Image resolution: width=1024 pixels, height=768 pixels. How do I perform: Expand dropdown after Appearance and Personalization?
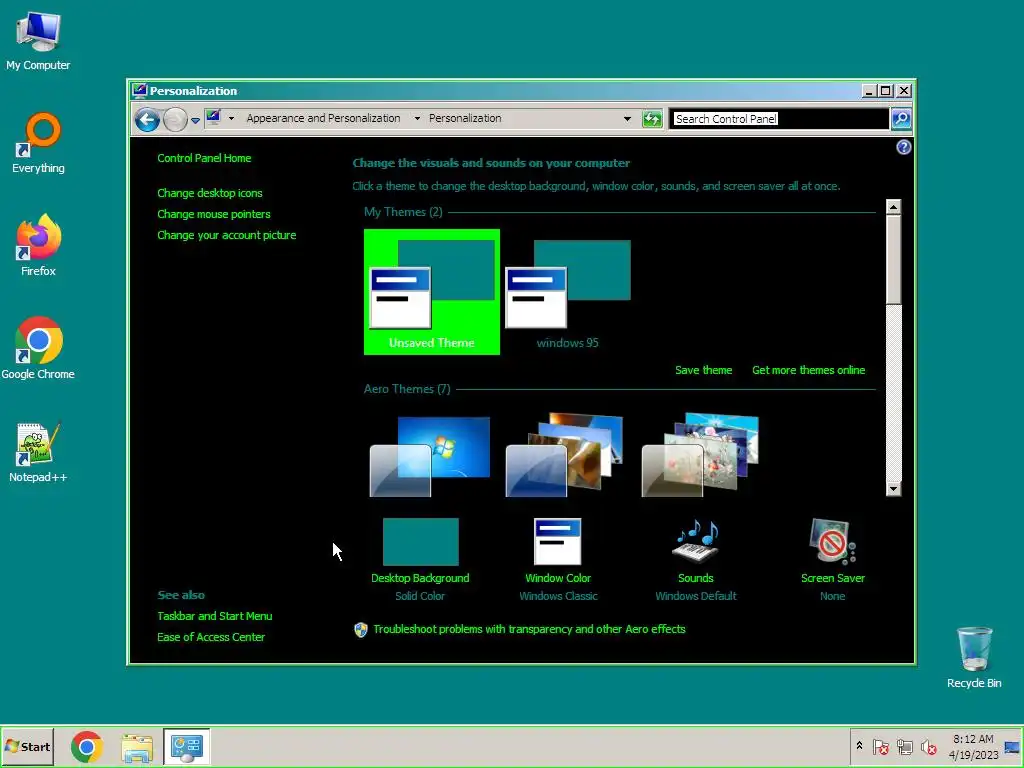417,118
